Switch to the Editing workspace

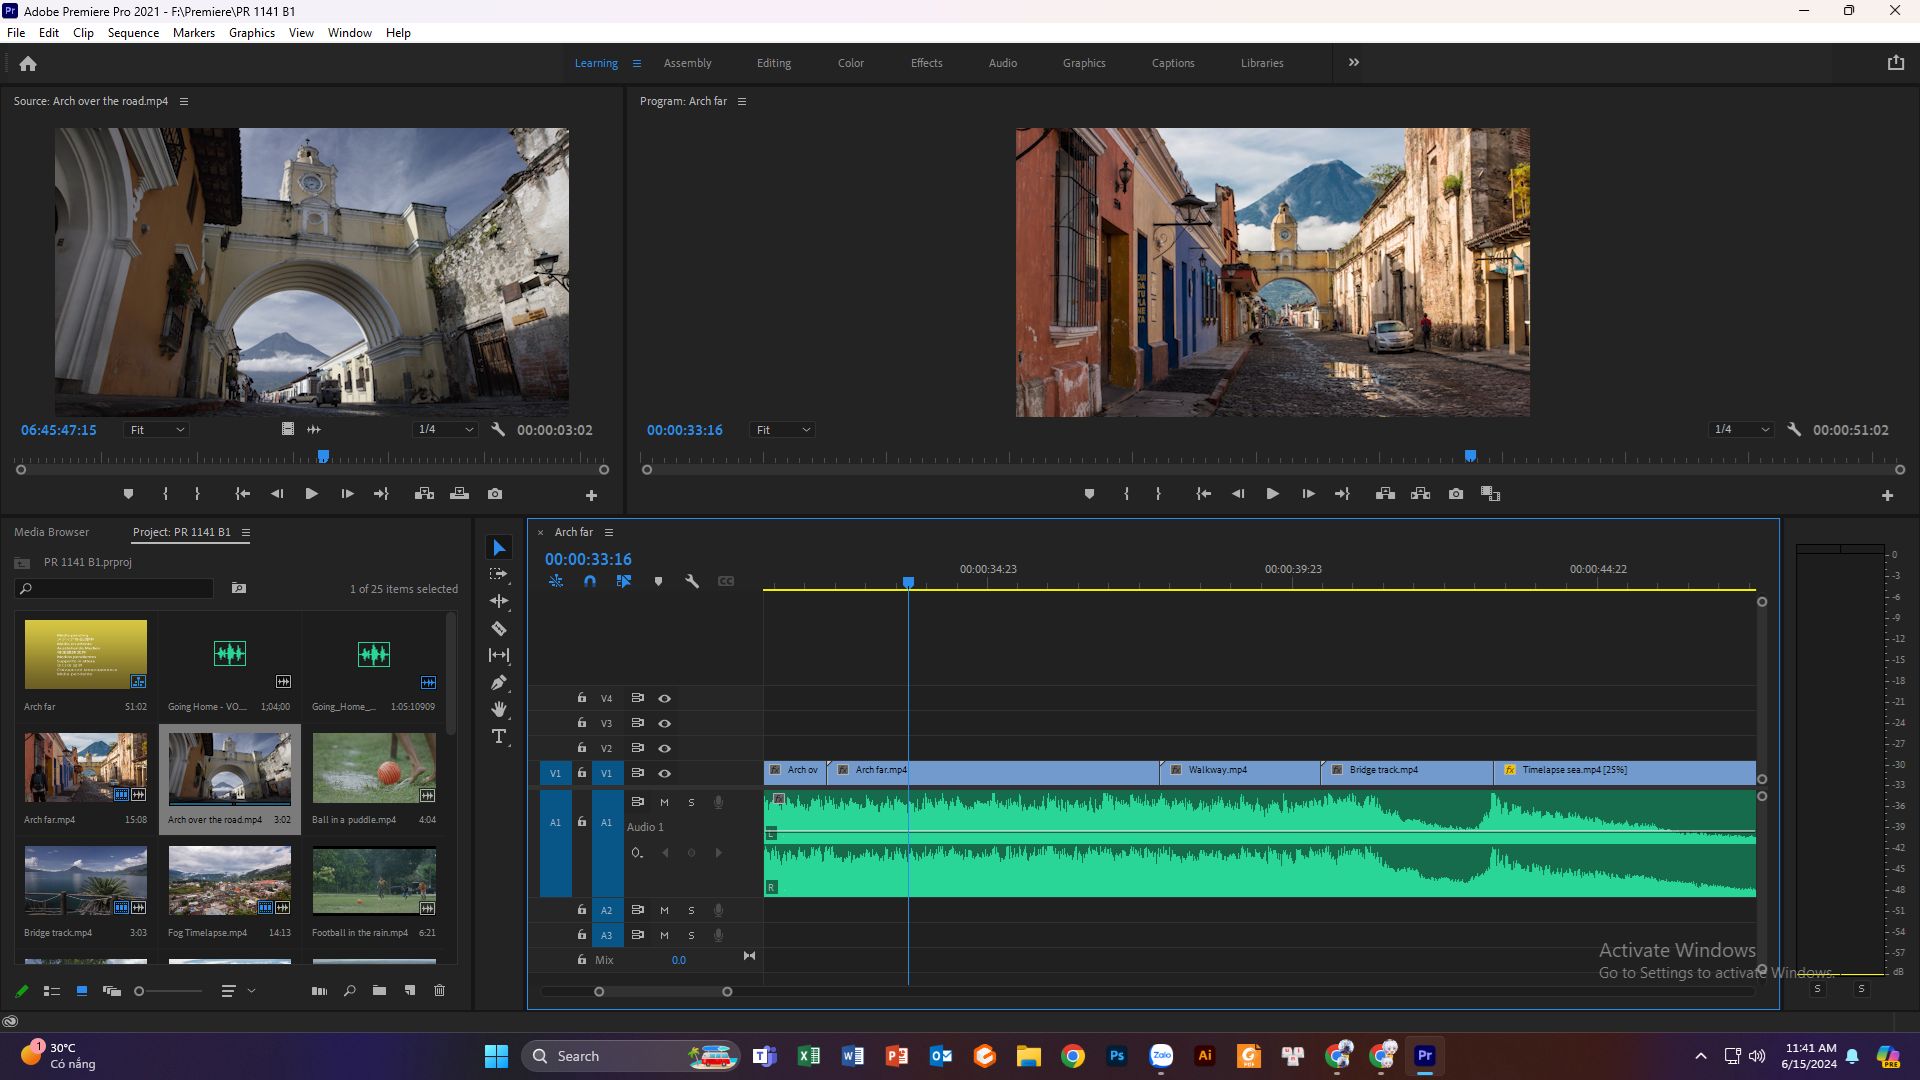click(773, 63)
